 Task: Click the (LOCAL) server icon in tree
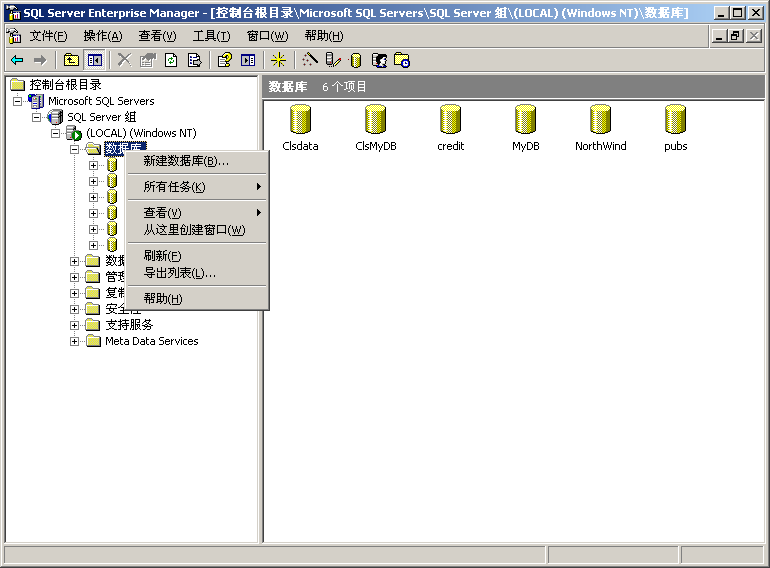pos(74,133)
